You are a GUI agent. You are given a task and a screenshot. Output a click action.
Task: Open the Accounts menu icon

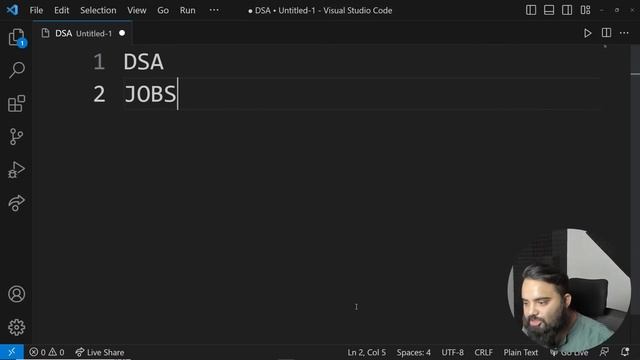point(16,294)
